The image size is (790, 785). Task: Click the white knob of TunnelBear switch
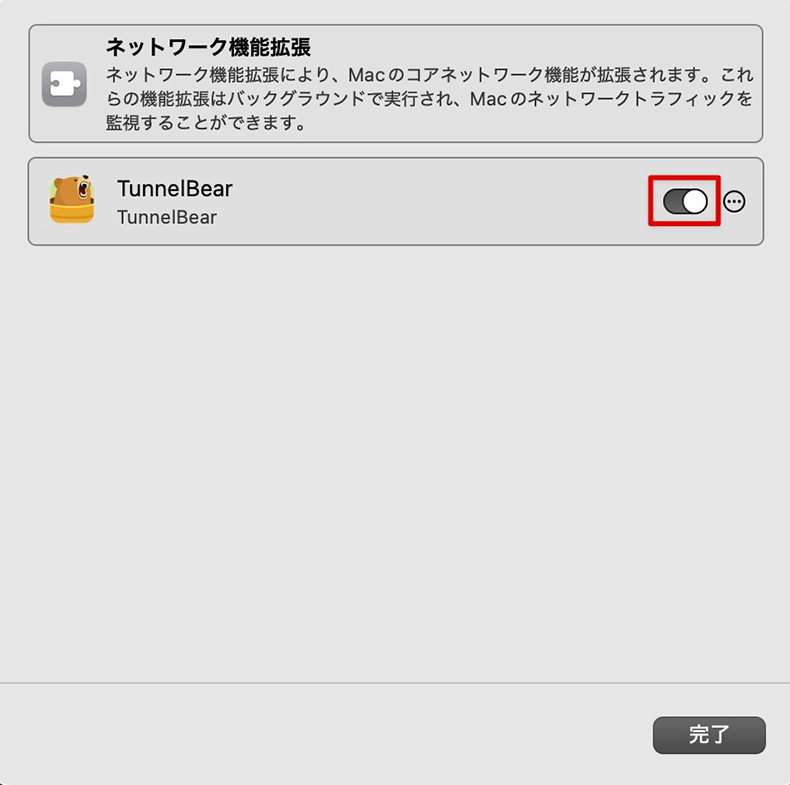tap(695, 202)
